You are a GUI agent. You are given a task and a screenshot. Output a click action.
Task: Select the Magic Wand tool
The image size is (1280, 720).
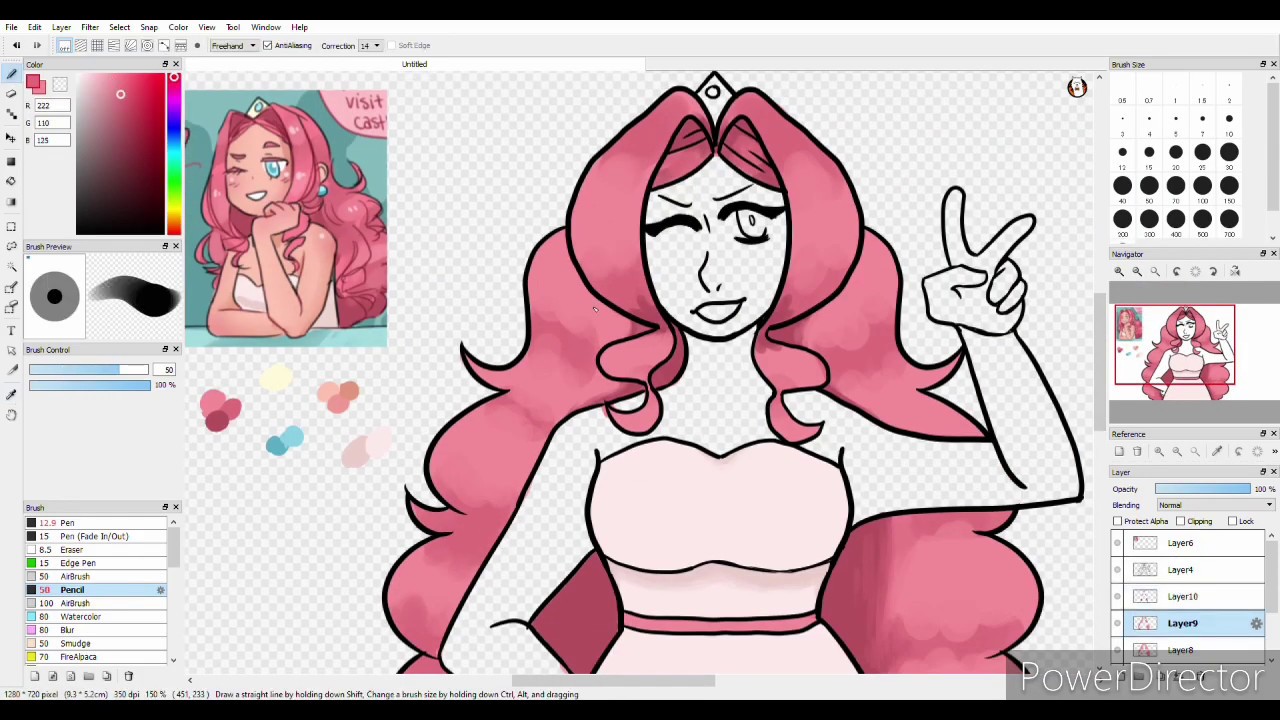(11, 267)
